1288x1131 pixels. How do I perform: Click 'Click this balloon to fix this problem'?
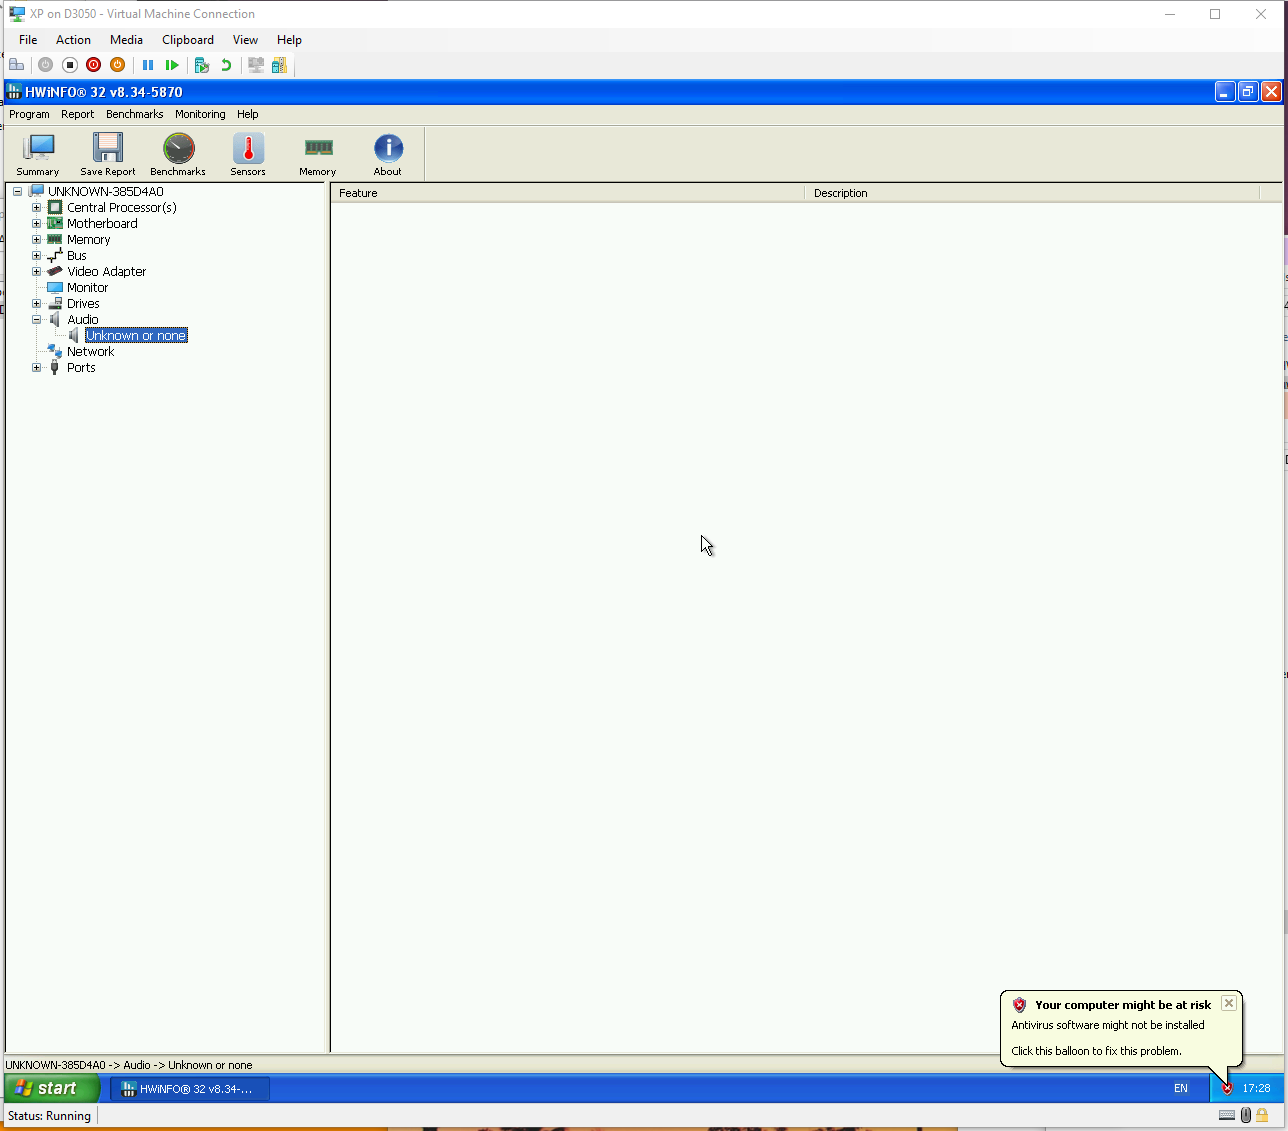click(x=1096, y=1051)
